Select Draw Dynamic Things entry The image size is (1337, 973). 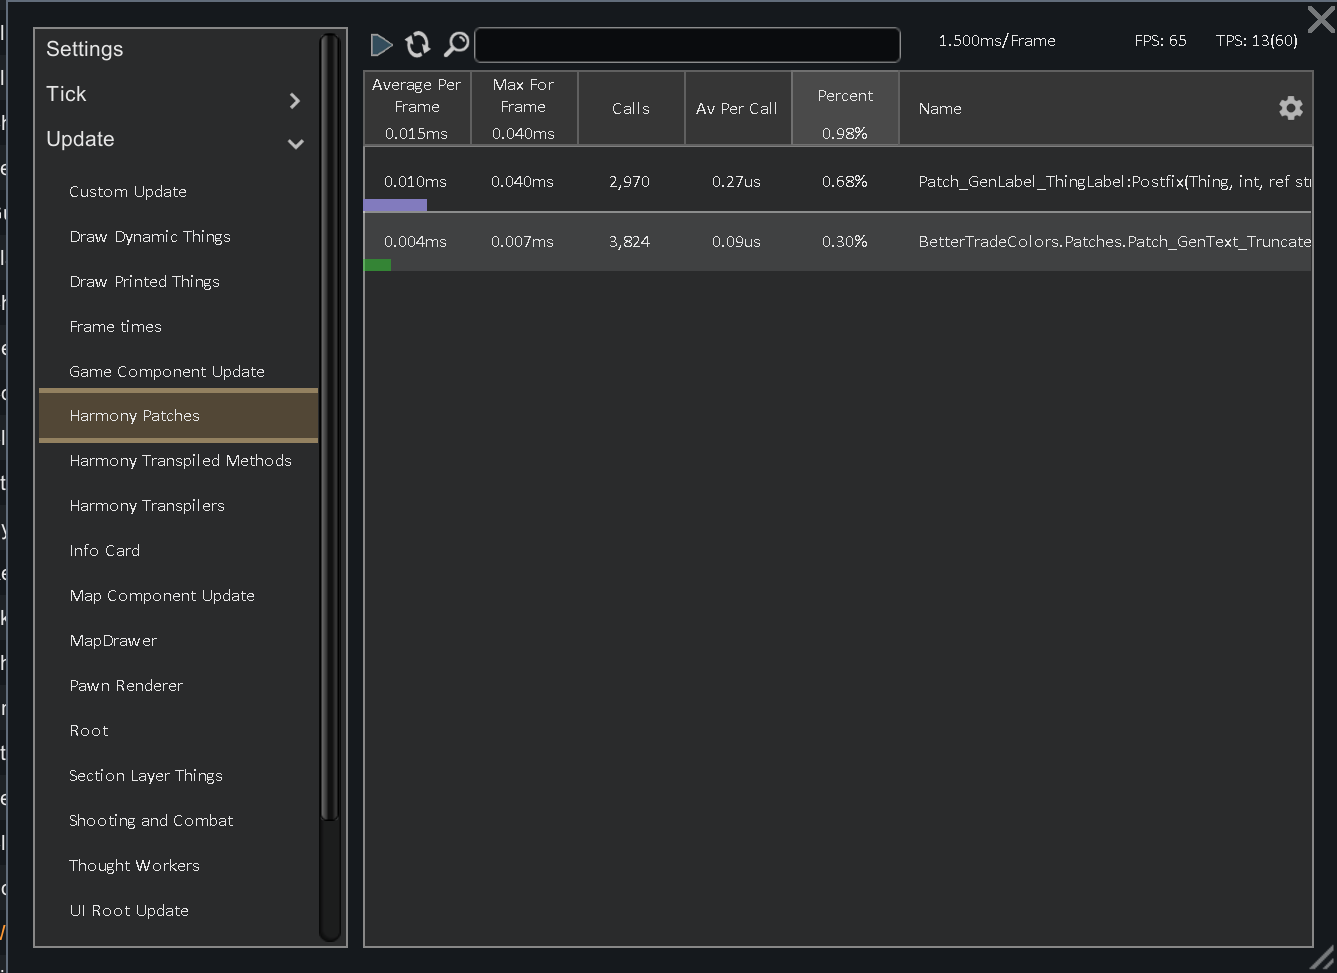tap(150, 237)
